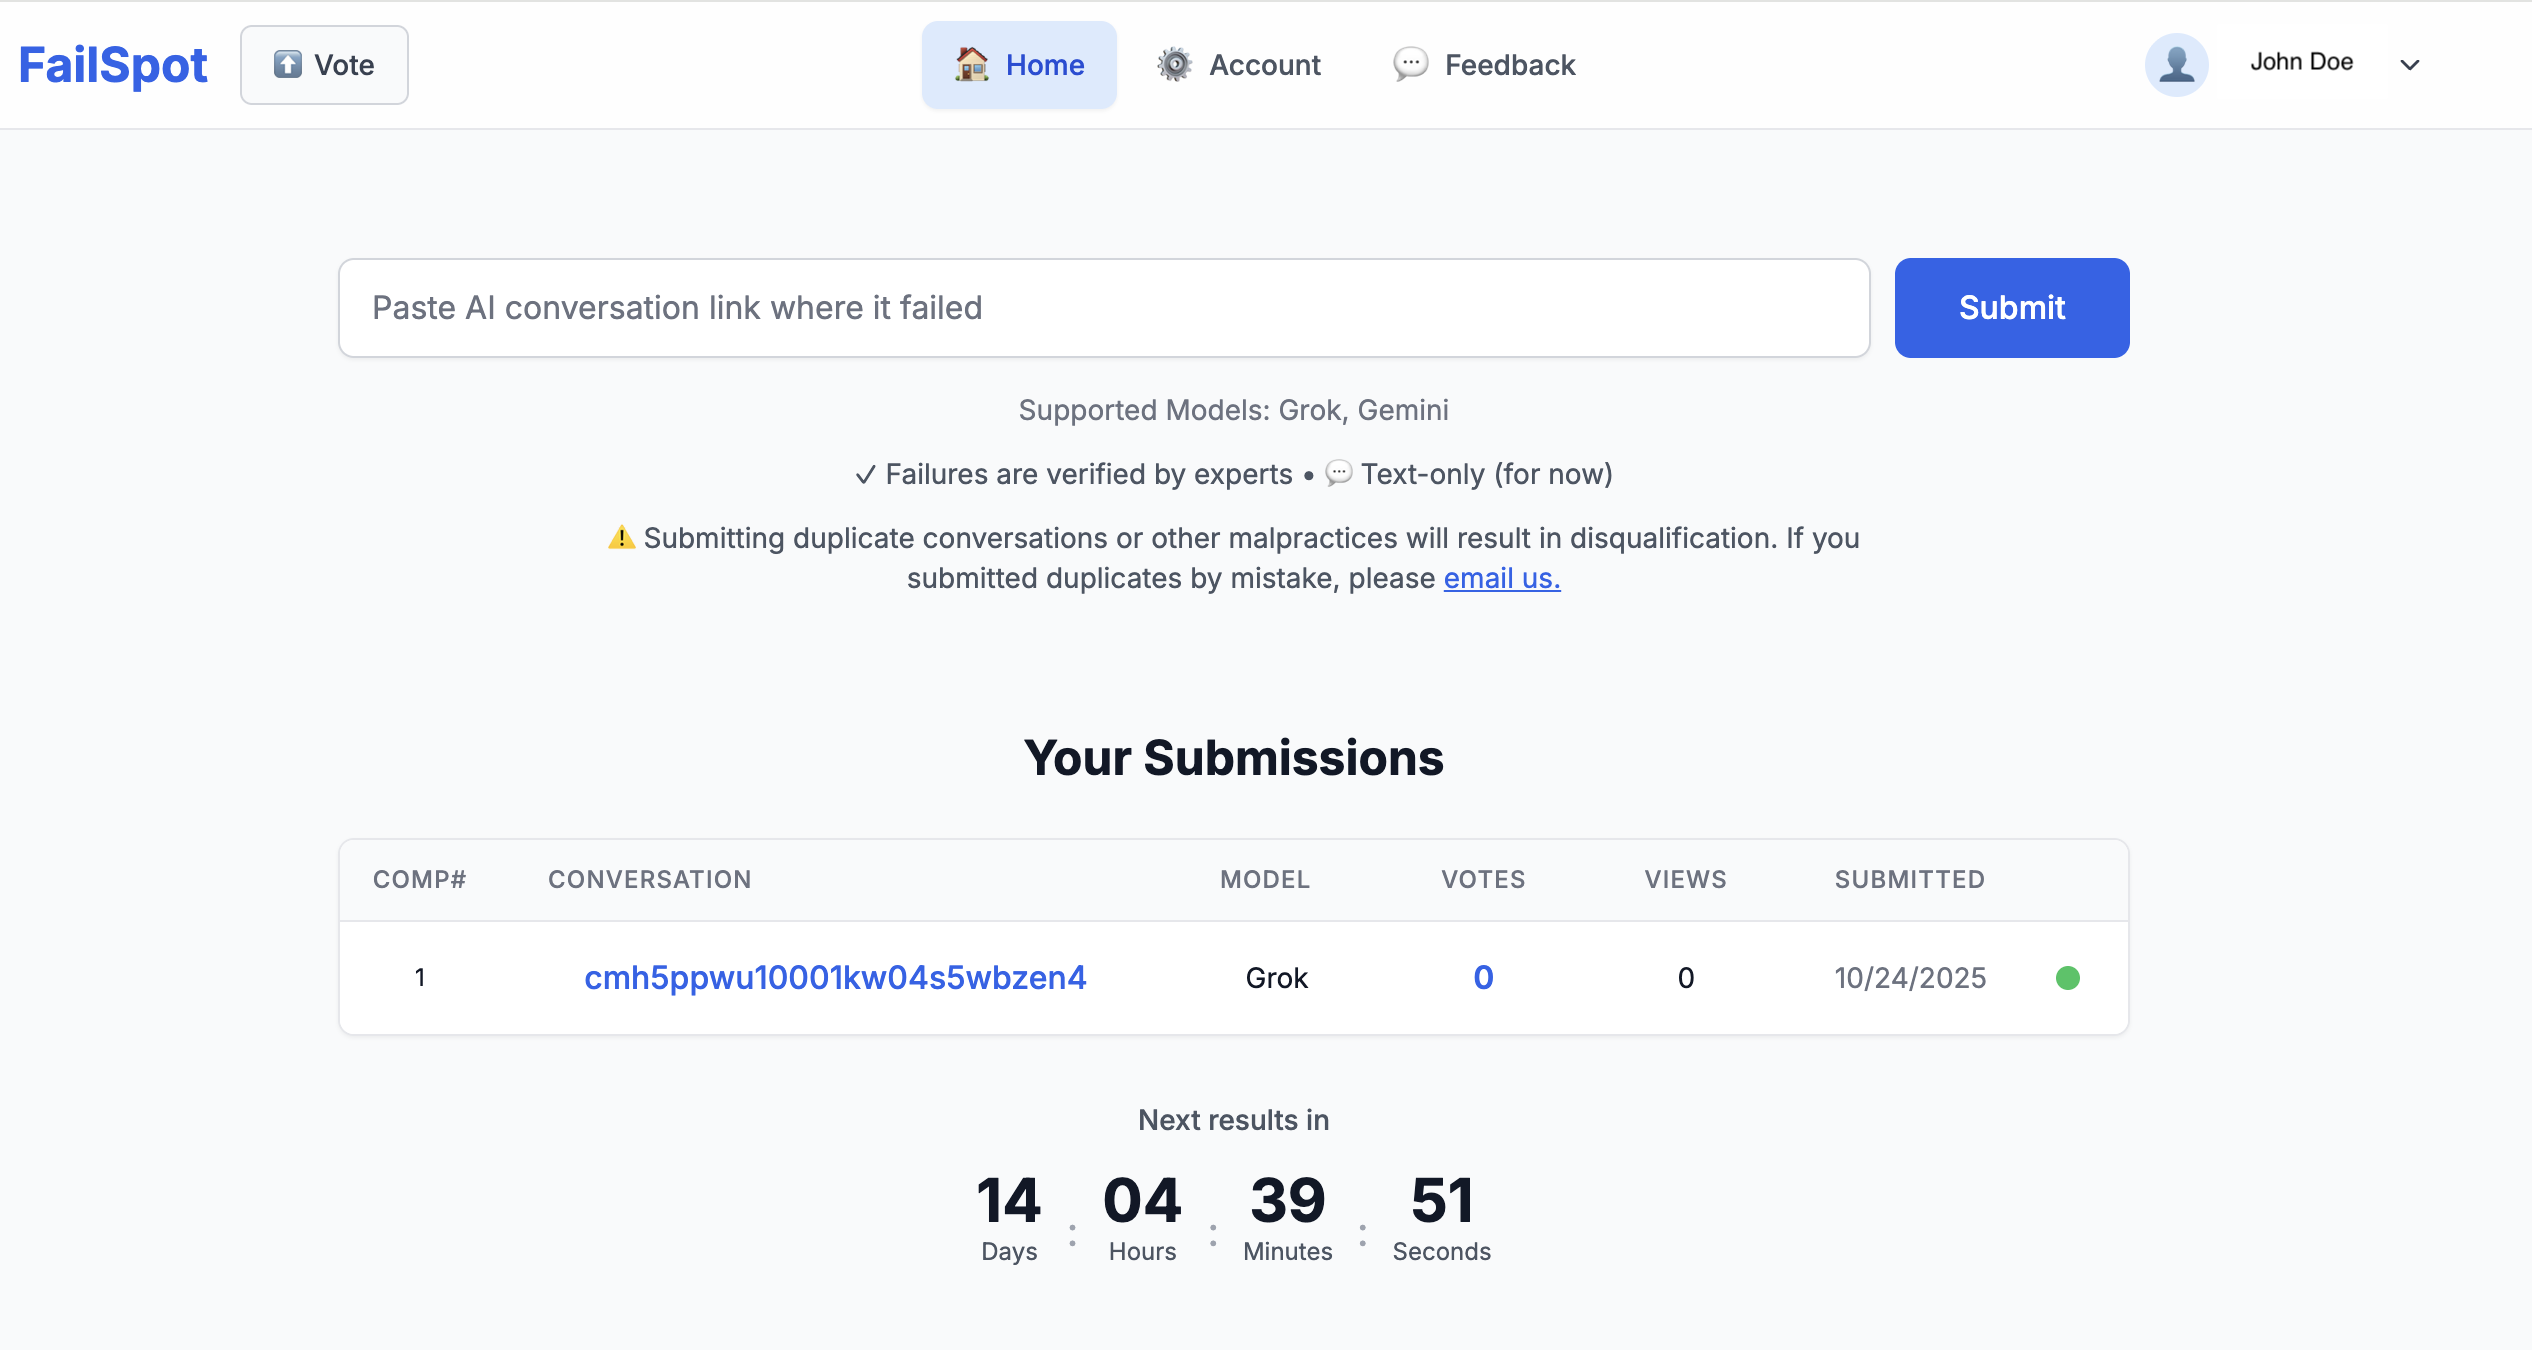
Task: Open the email us link
Action: 1500,578
